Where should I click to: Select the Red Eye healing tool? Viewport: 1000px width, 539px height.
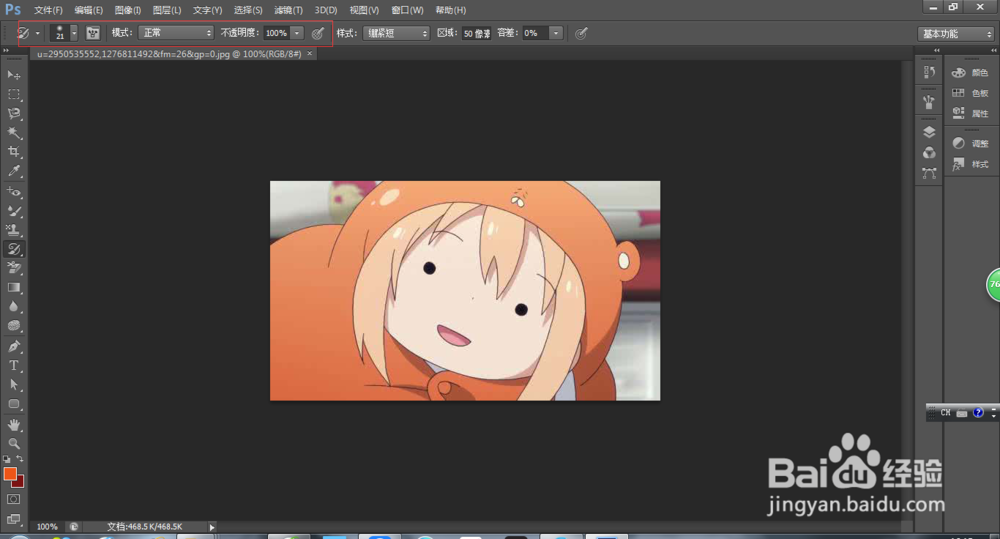click(13, 192)
